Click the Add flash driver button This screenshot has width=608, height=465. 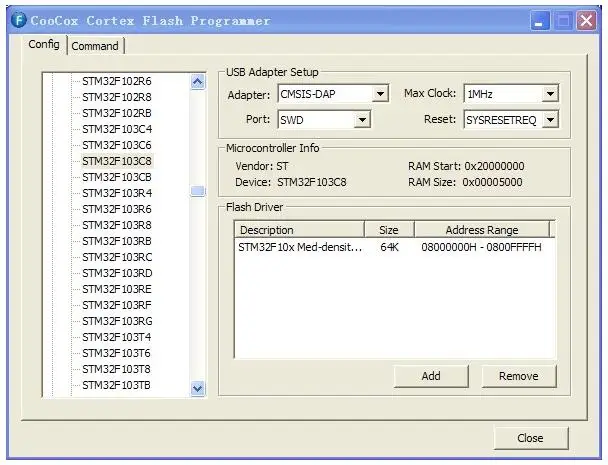[x=431, y=376]
